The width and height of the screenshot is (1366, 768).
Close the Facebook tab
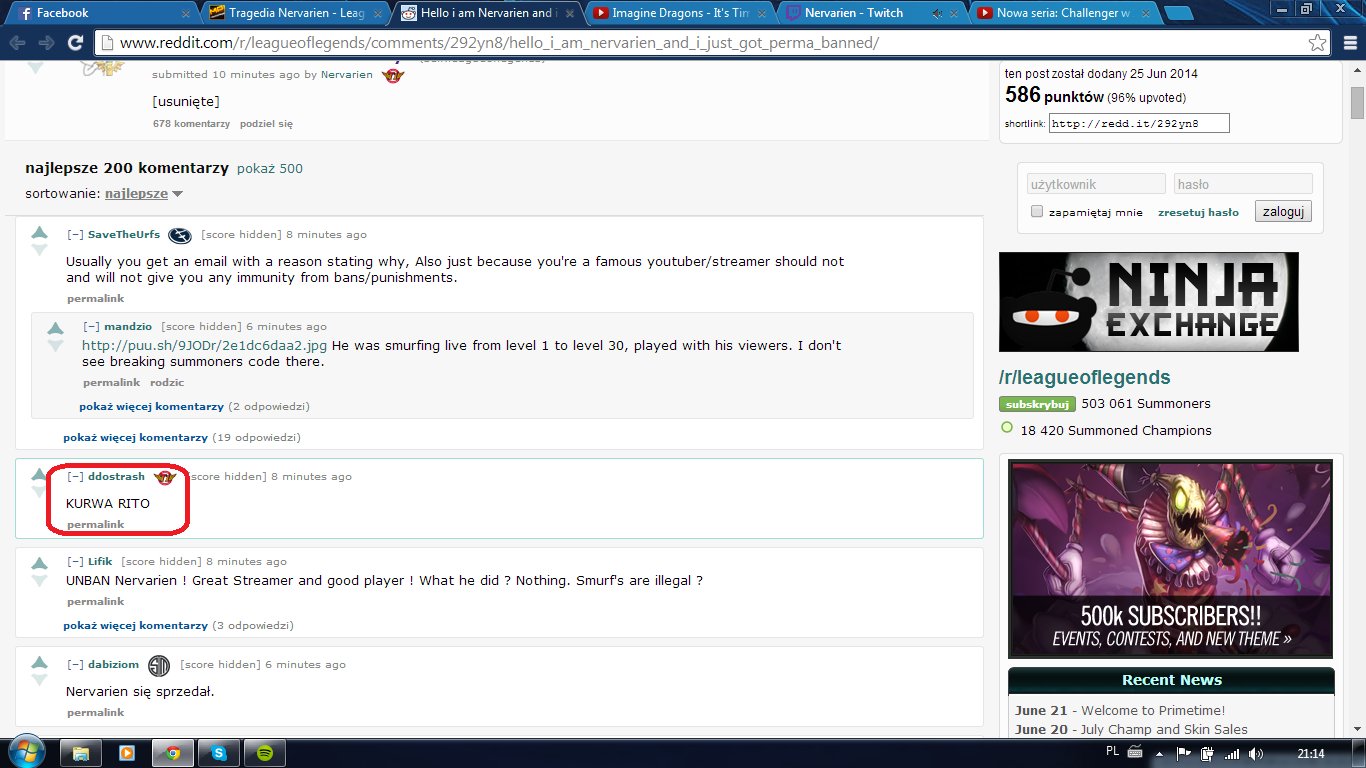(185, 14)
